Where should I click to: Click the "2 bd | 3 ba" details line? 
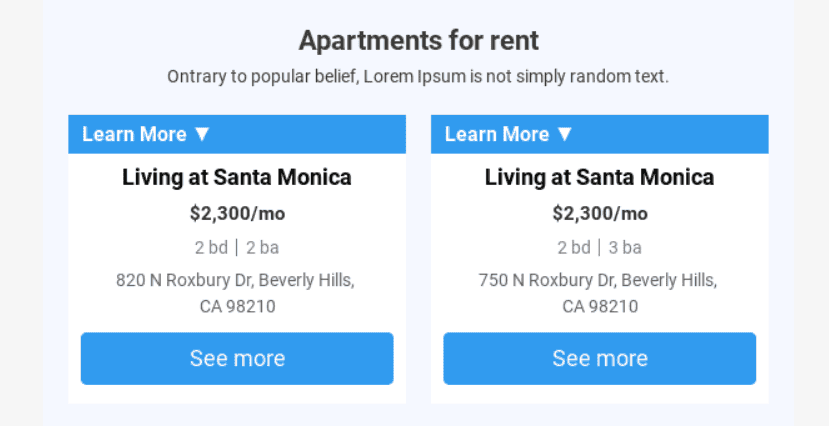(599, 247)
